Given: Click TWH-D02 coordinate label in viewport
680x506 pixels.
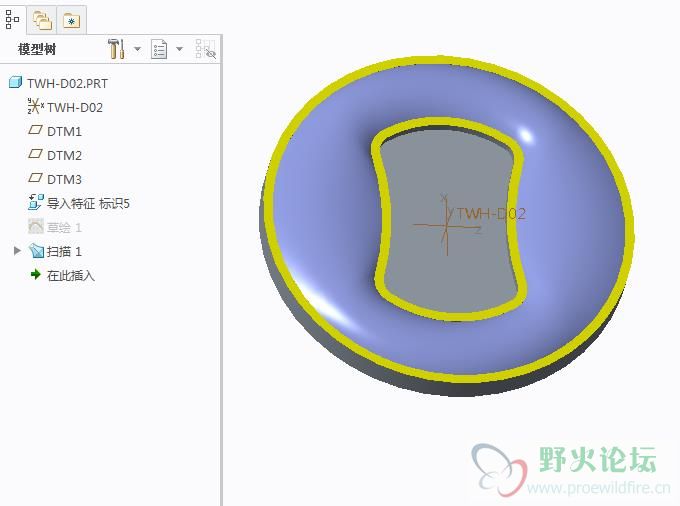Looking at the screenshot, I should [x=490, y=214].
